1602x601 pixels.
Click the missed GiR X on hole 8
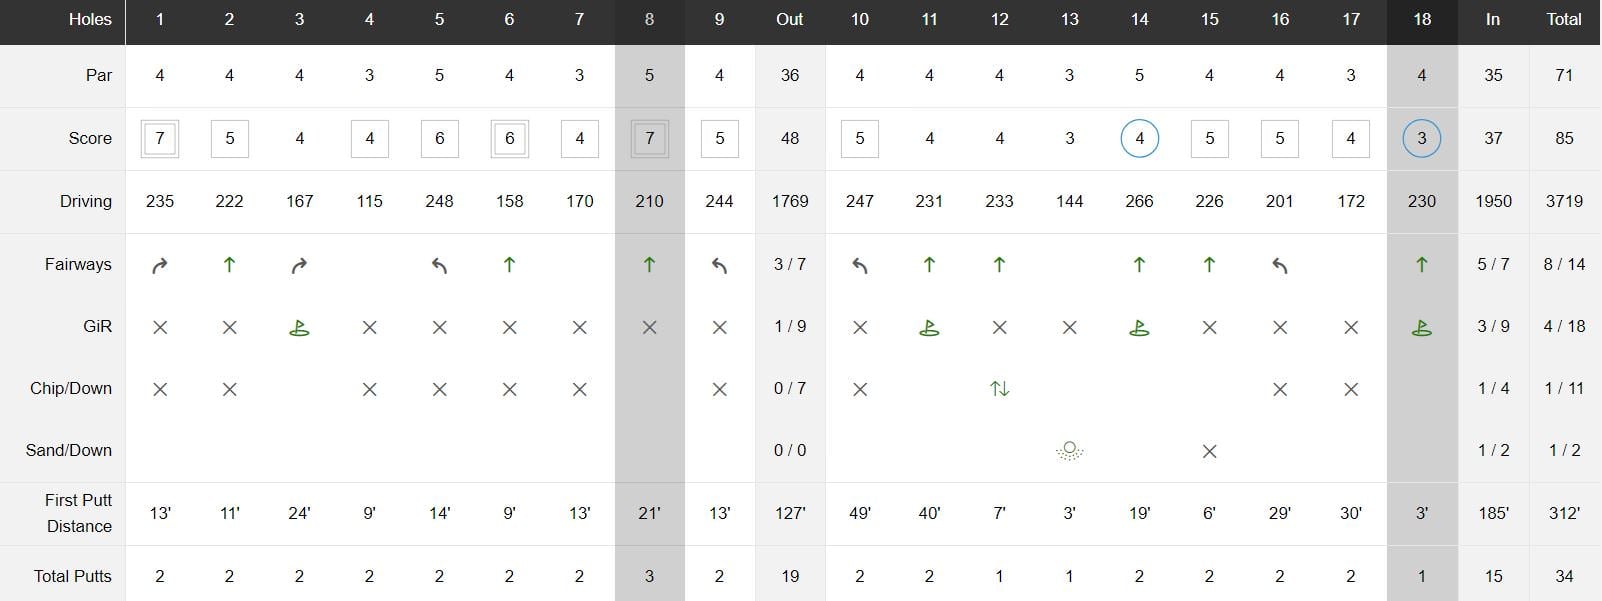[x=649, y=327]
